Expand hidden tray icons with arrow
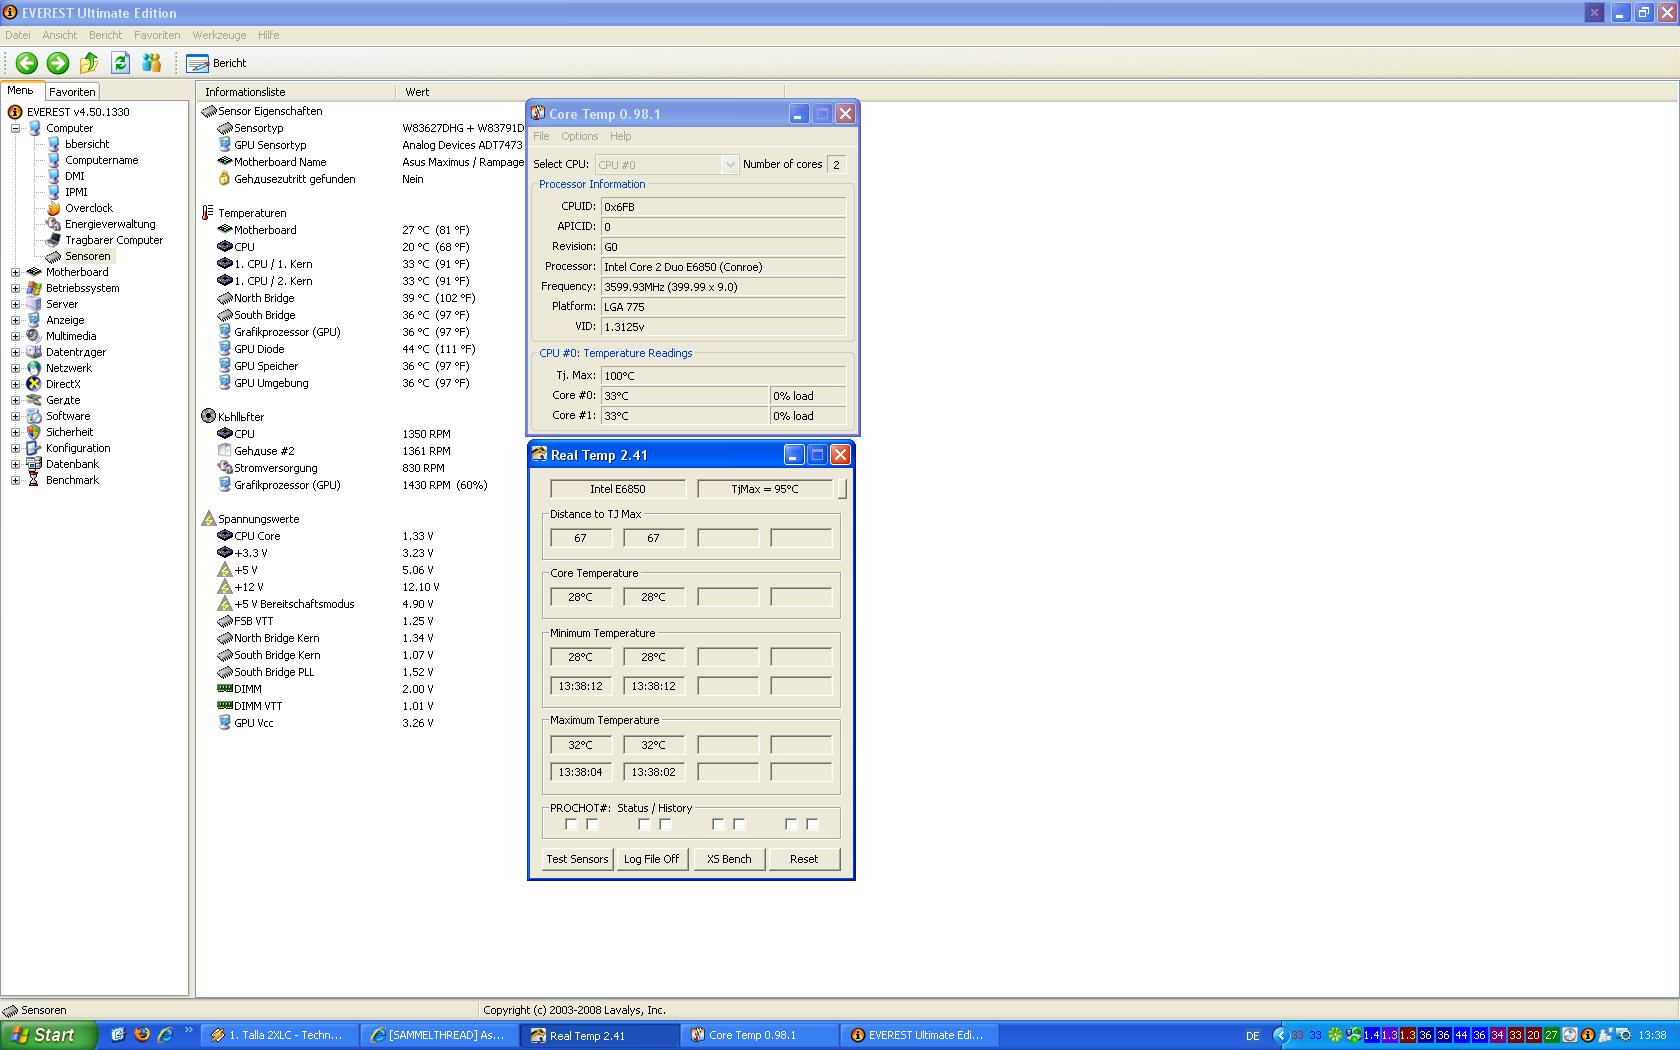 click(1280, 1035)
